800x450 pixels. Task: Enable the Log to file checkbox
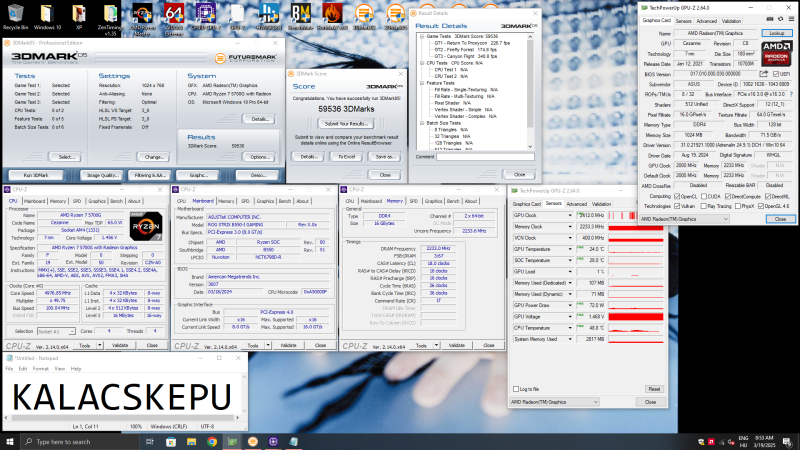point(516,389)
